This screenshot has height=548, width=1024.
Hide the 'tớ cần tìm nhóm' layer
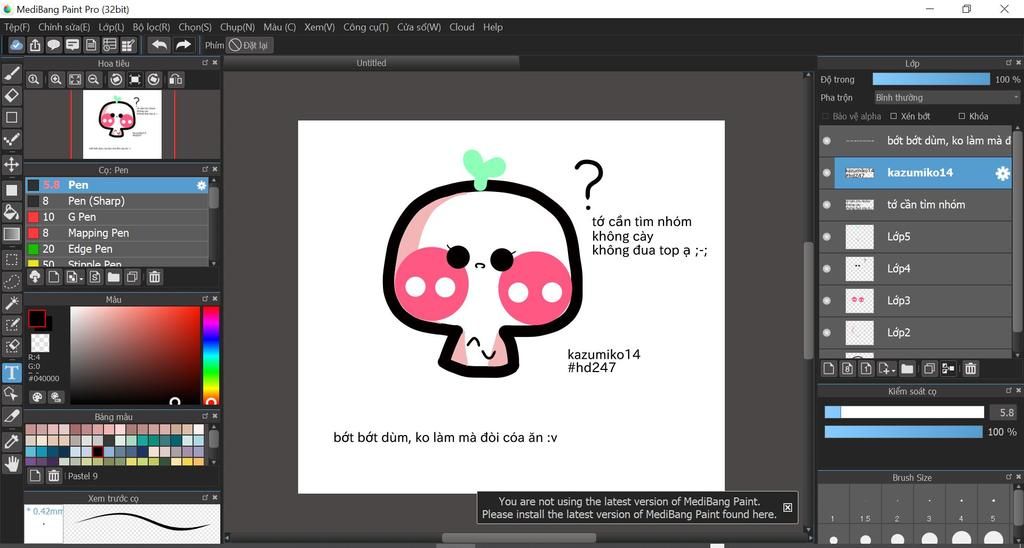(x=827, y=205)
